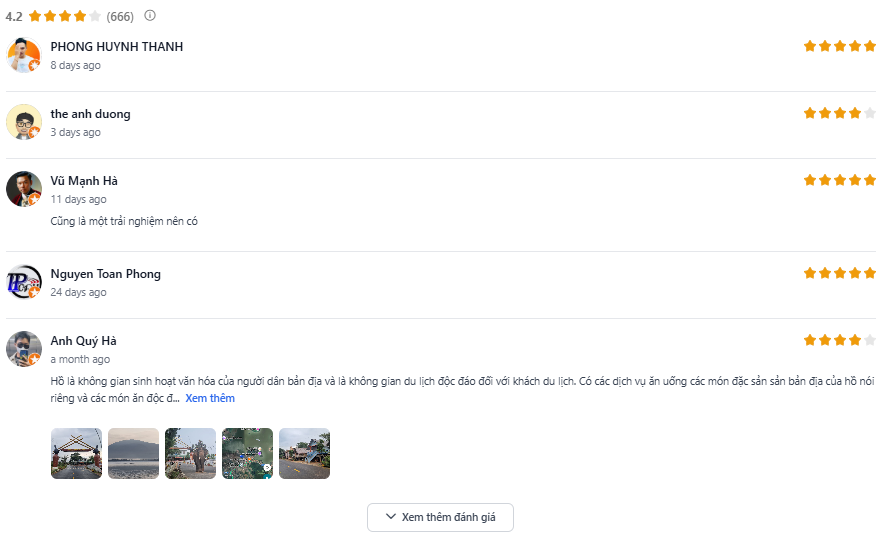Expand Anh Quý Hà's review via Xem thêm
This screenshot has width=886, height=541.
210,398
